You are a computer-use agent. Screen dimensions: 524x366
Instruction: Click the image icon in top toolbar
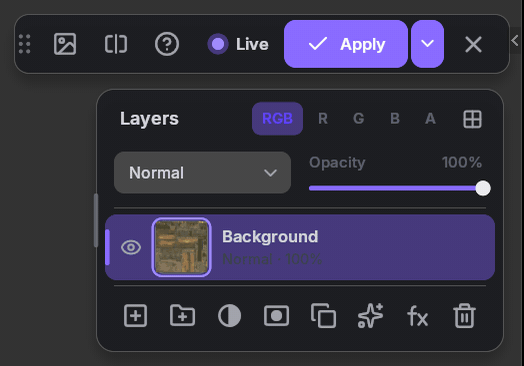tap(65, 44)
